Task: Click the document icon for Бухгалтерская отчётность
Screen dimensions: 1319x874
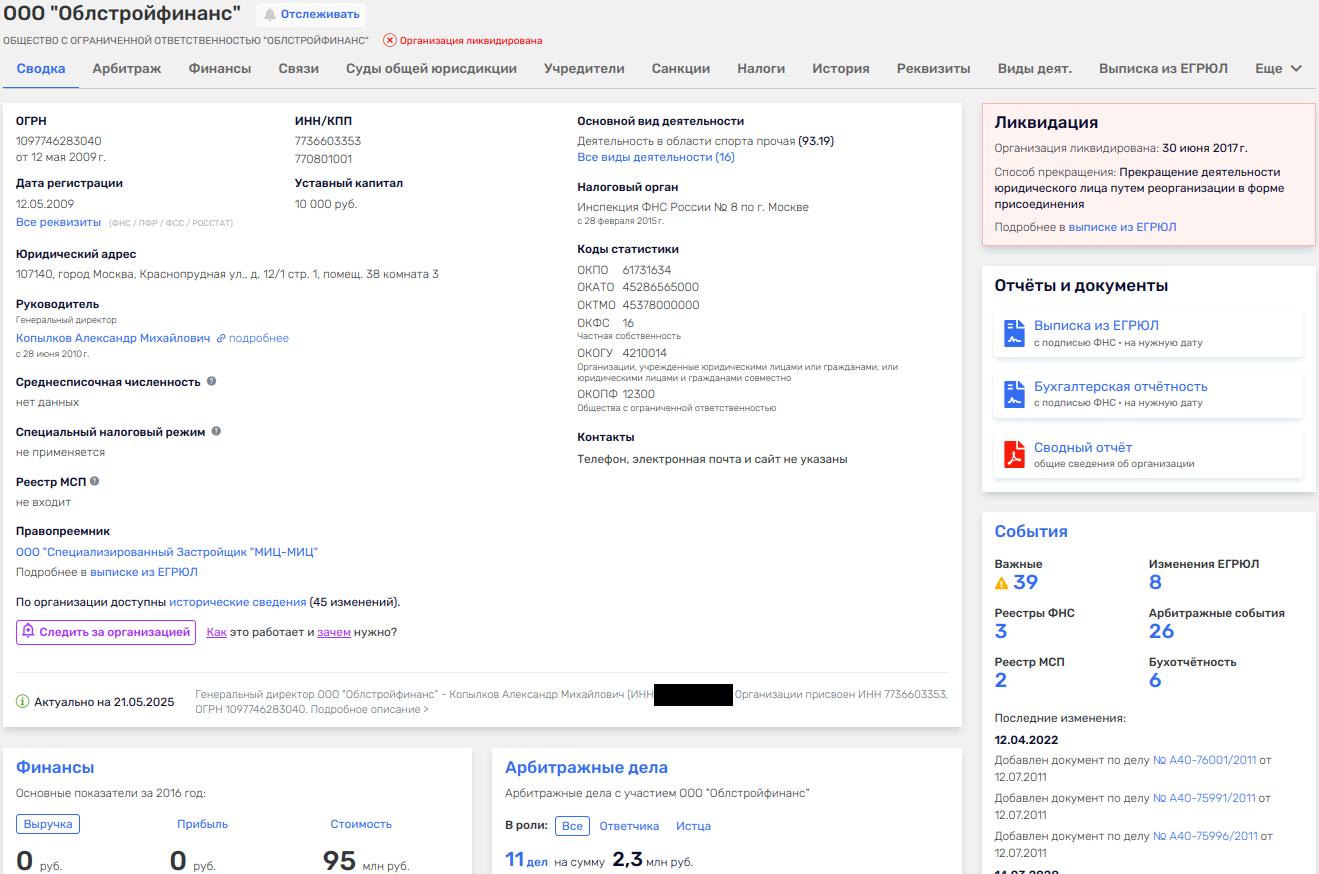Action: [1015, 394]
